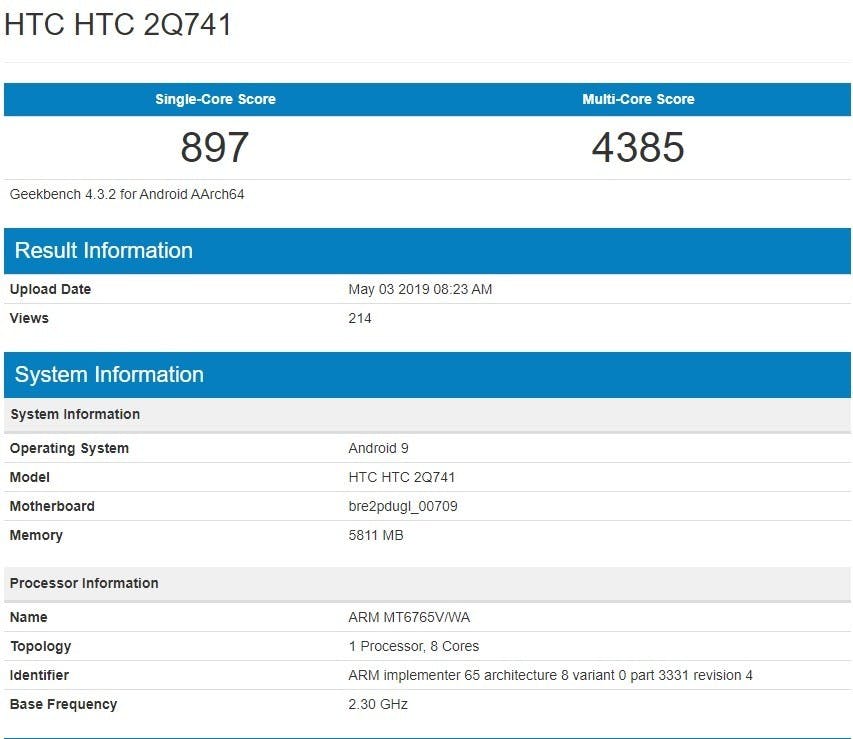Select the Topology label
853x739 pixels.
point(40,646)
